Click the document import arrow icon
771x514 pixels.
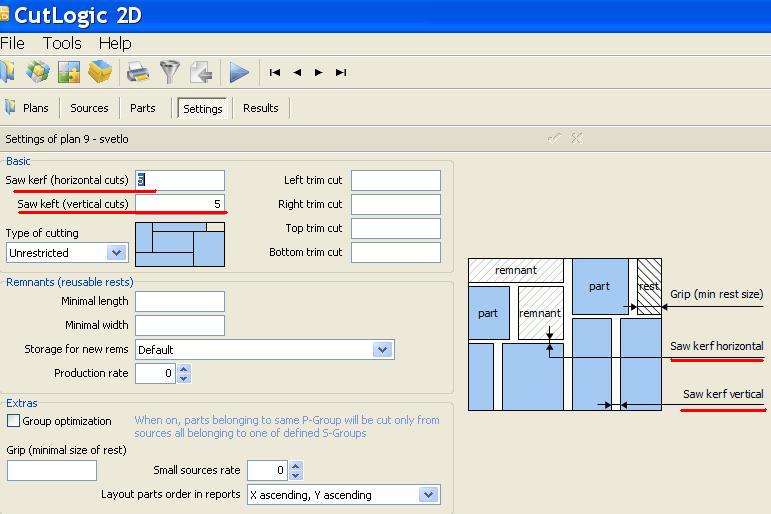coord(201,72)
